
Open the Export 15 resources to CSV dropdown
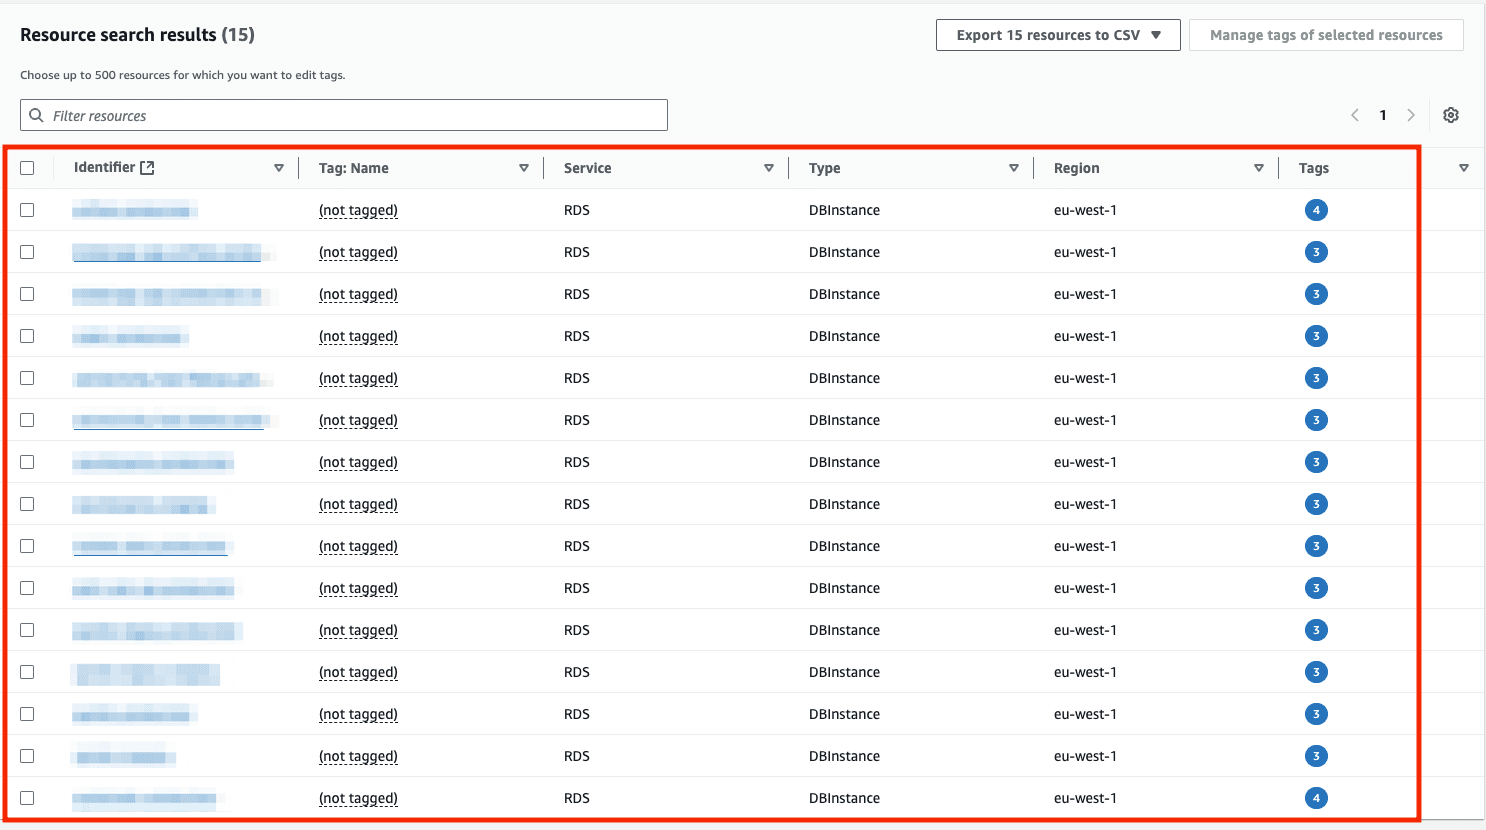[1058, 35]
